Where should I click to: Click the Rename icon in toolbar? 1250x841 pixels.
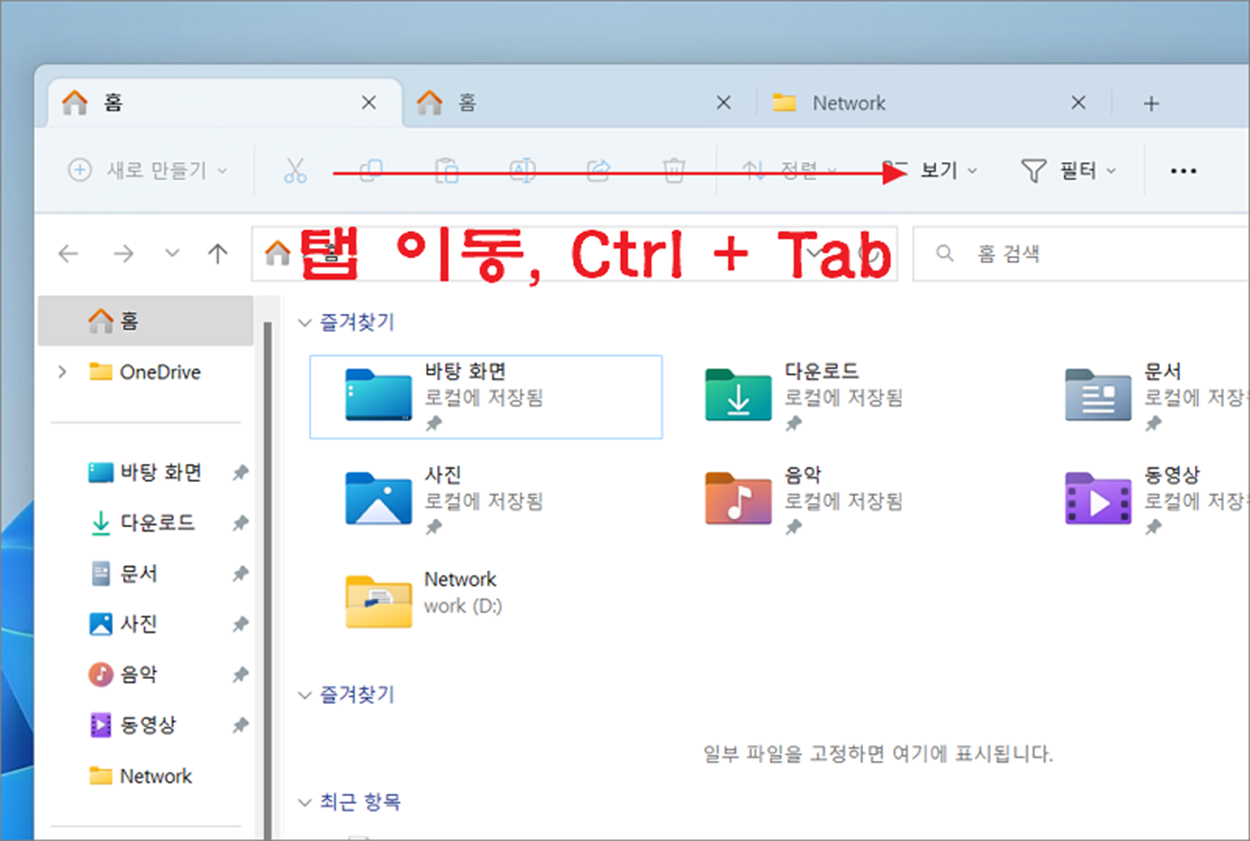tap(523, 171)
